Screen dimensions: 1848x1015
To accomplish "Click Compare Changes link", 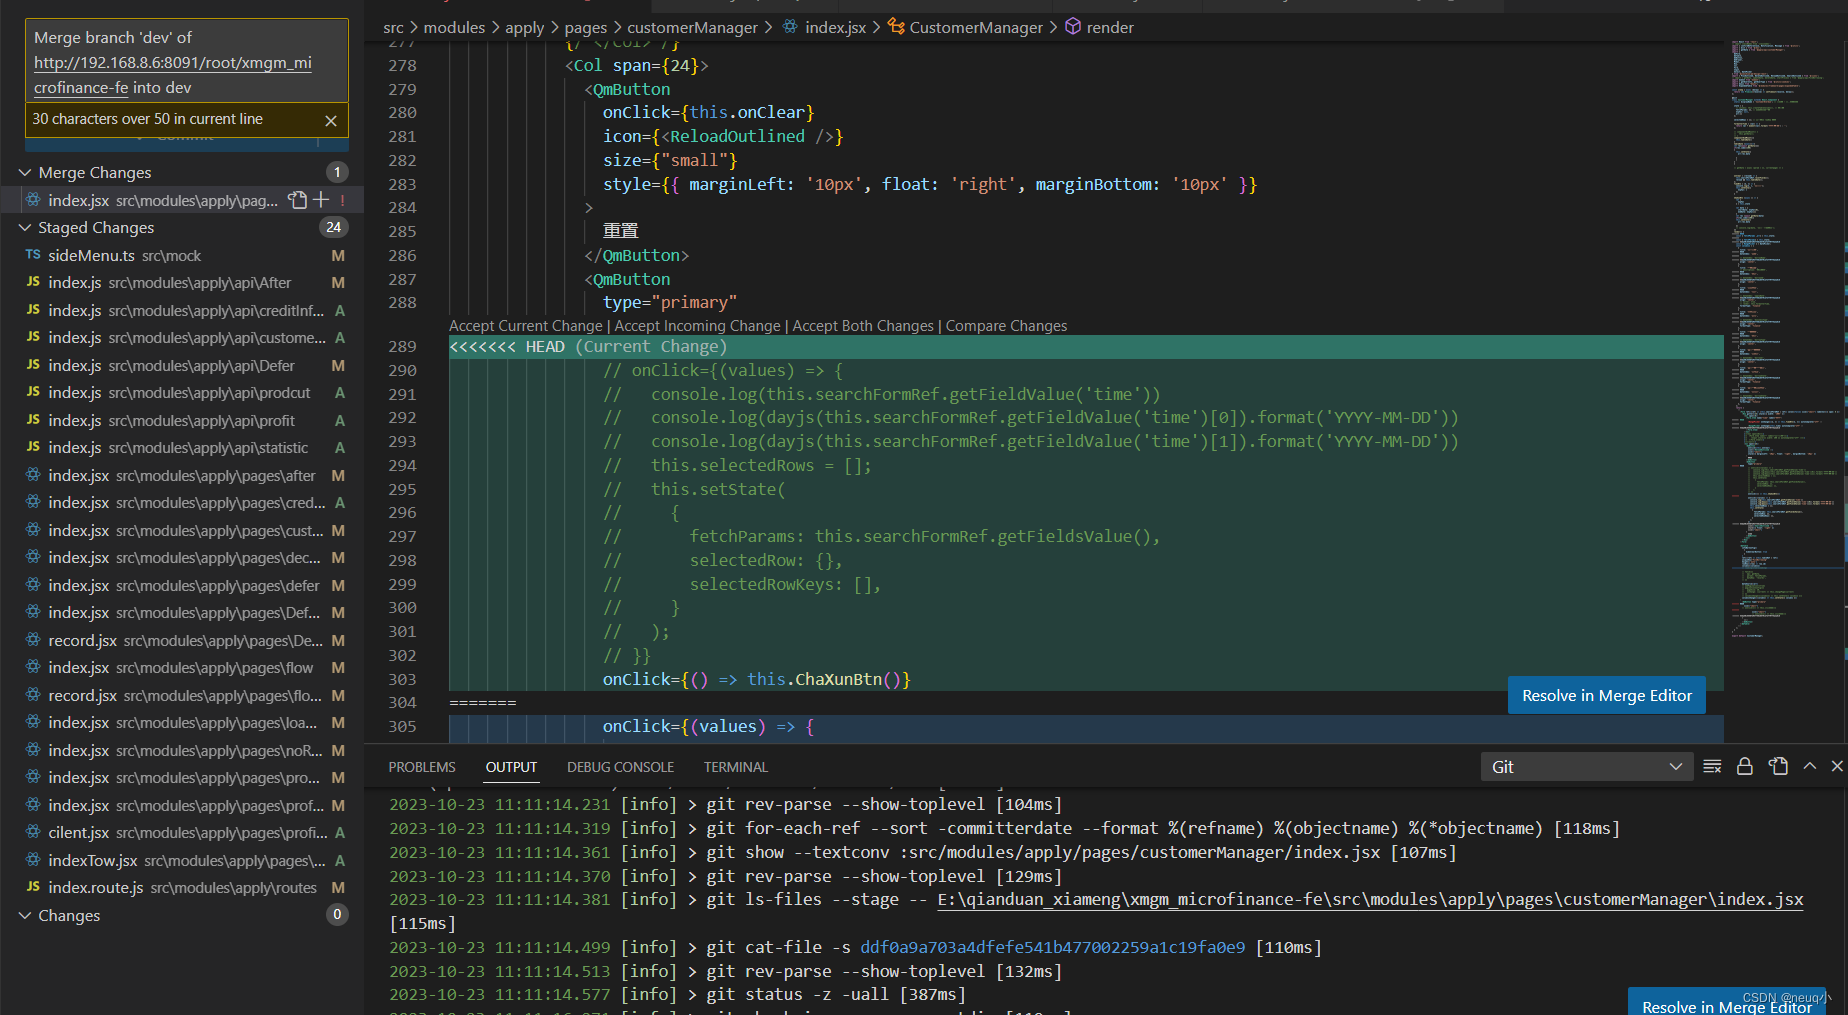I will 1006,326.
